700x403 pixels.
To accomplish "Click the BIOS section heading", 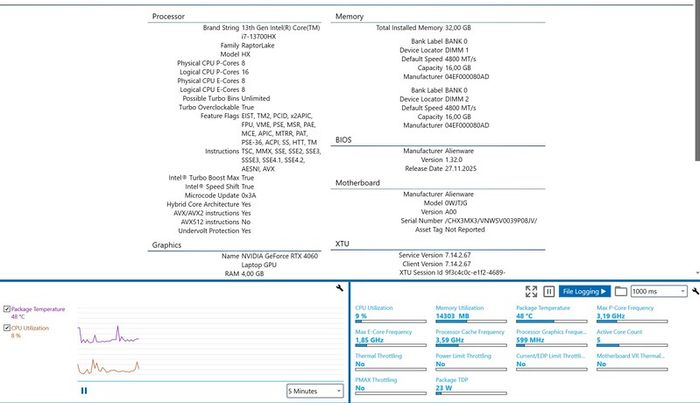I will click(343, 140).
